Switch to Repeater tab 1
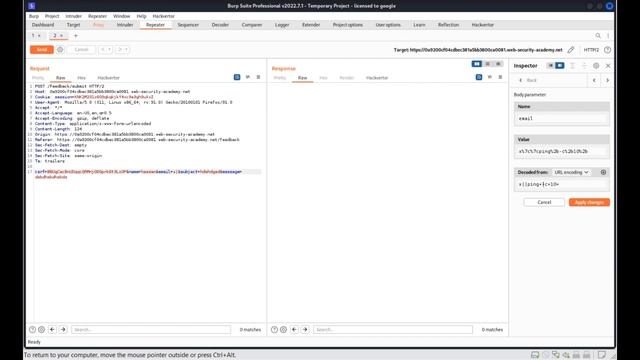Screen dimensions: 640x360 33,36
